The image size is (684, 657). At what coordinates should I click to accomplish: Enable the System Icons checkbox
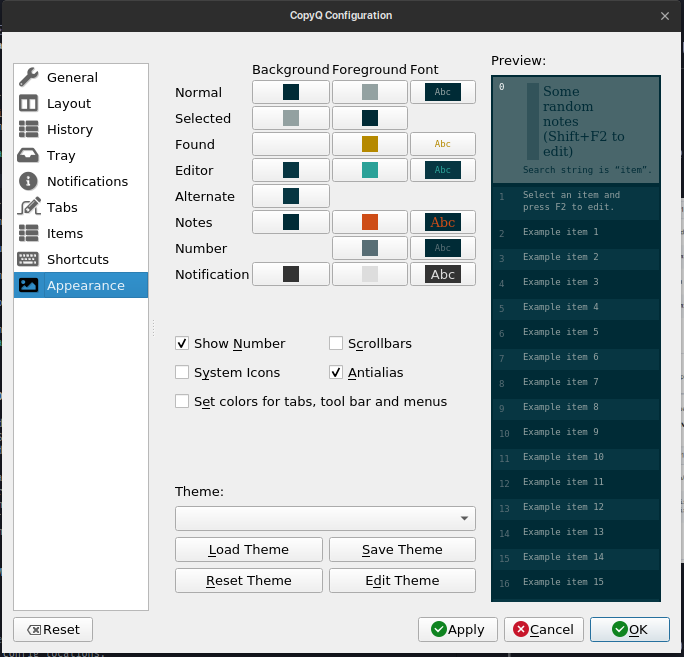(x=182, y=372)
